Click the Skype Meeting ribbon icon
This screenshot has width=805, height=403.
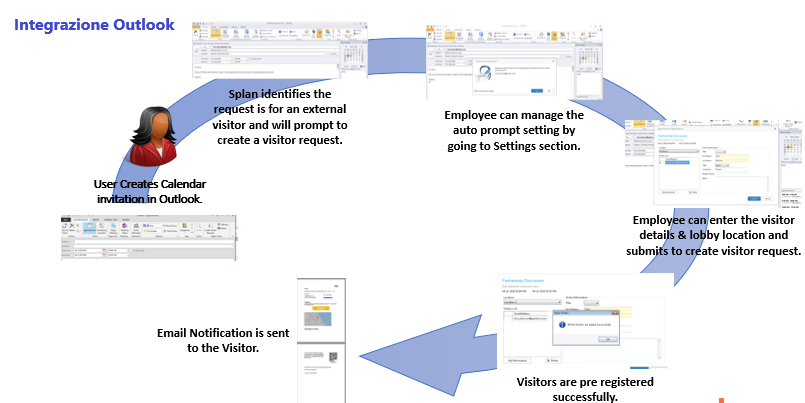pyautogui.click(x=113, y=229)
